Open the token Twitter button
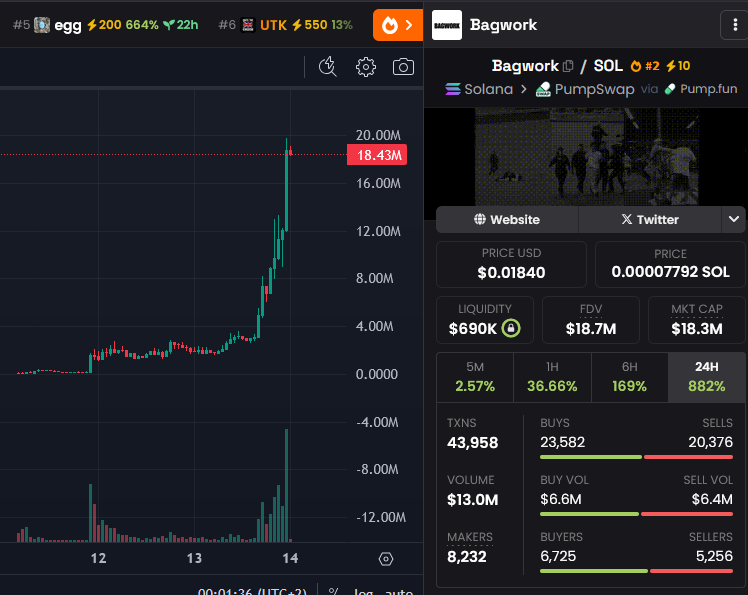The image size is (748, 595). [x=650, y=219]
